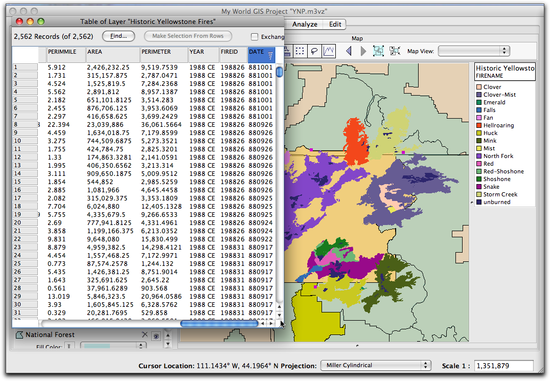Go to previous map view arrow

click(349, 51)
